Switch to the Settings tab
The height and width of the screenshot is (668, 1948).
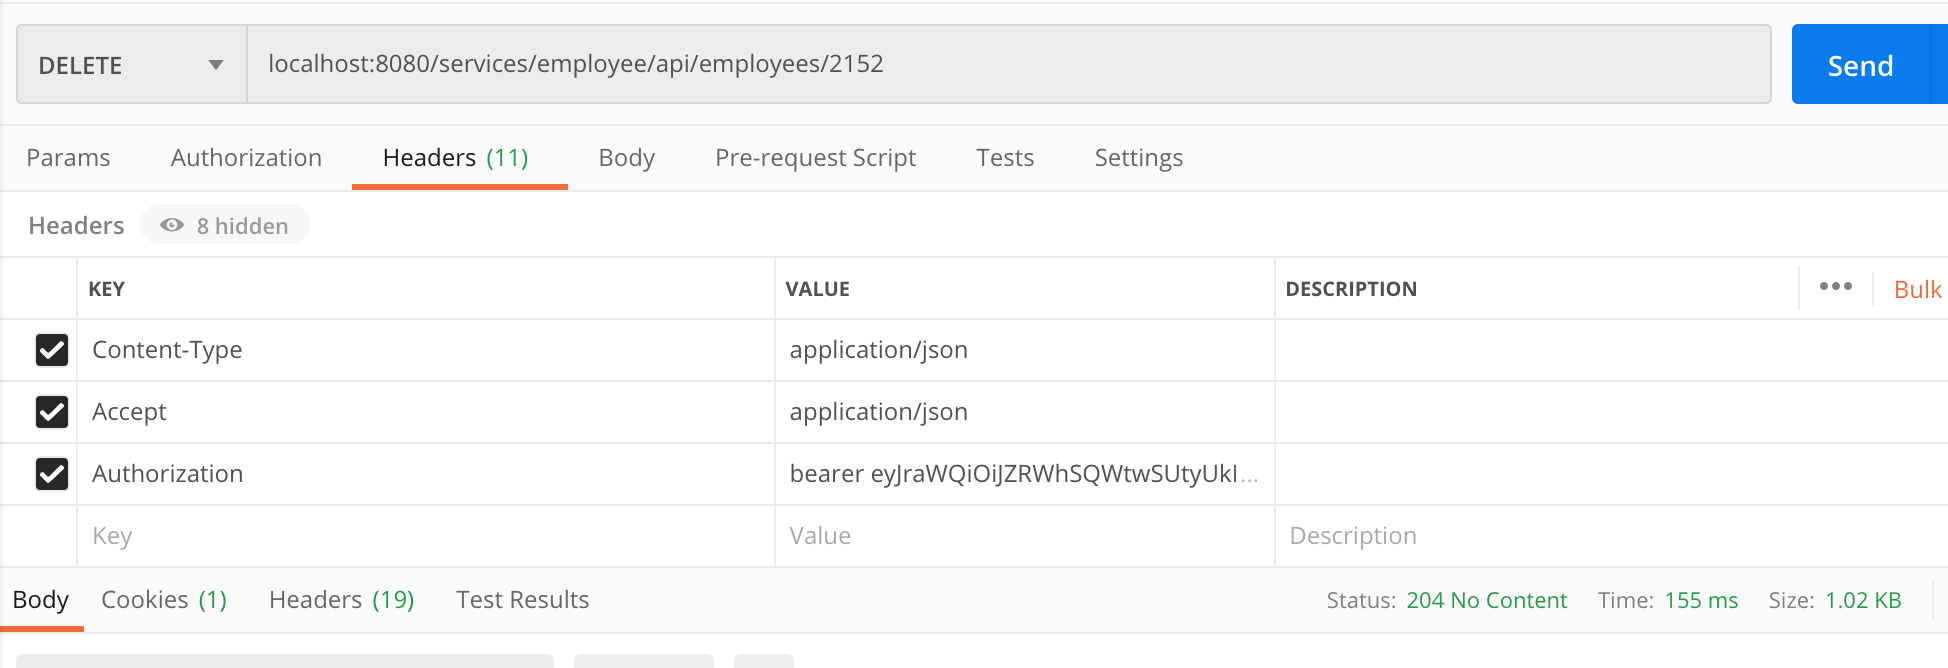tap(1138, 158)
